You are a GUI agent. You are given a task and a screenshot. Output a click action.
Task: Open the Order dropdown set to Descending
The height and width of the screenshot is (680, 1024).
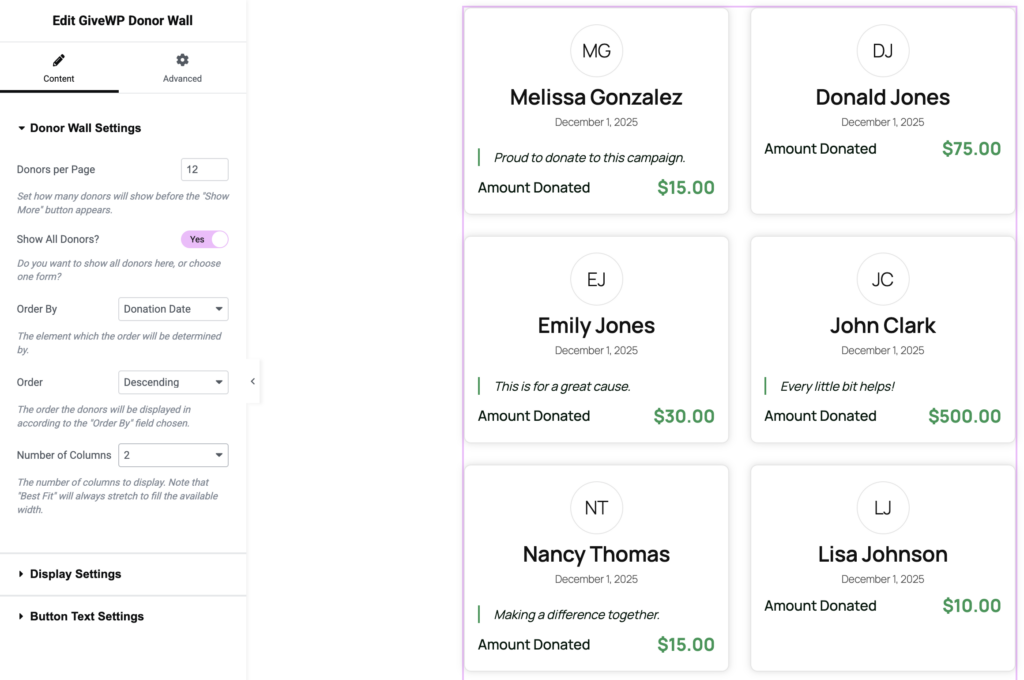point(173,382)
